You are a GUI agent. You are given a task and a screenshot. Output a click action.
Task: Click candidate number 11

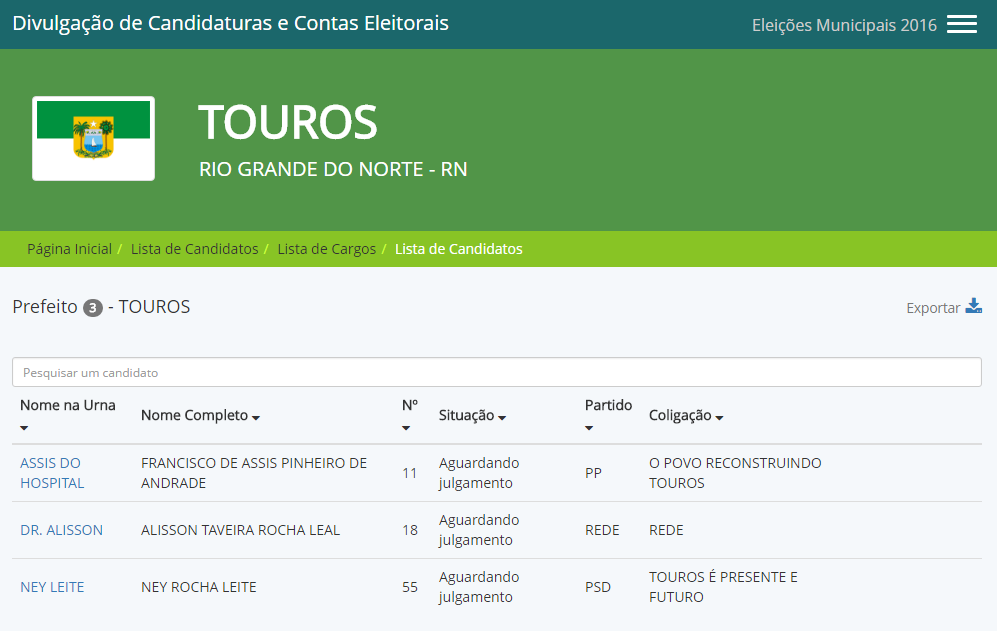[x=410, y=473]
